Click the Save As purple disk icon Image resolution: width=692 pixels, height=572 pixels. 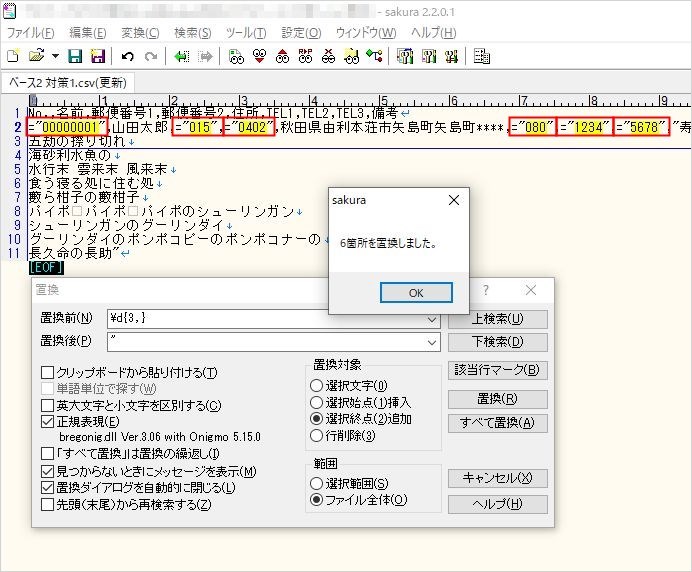click(98, 56)
